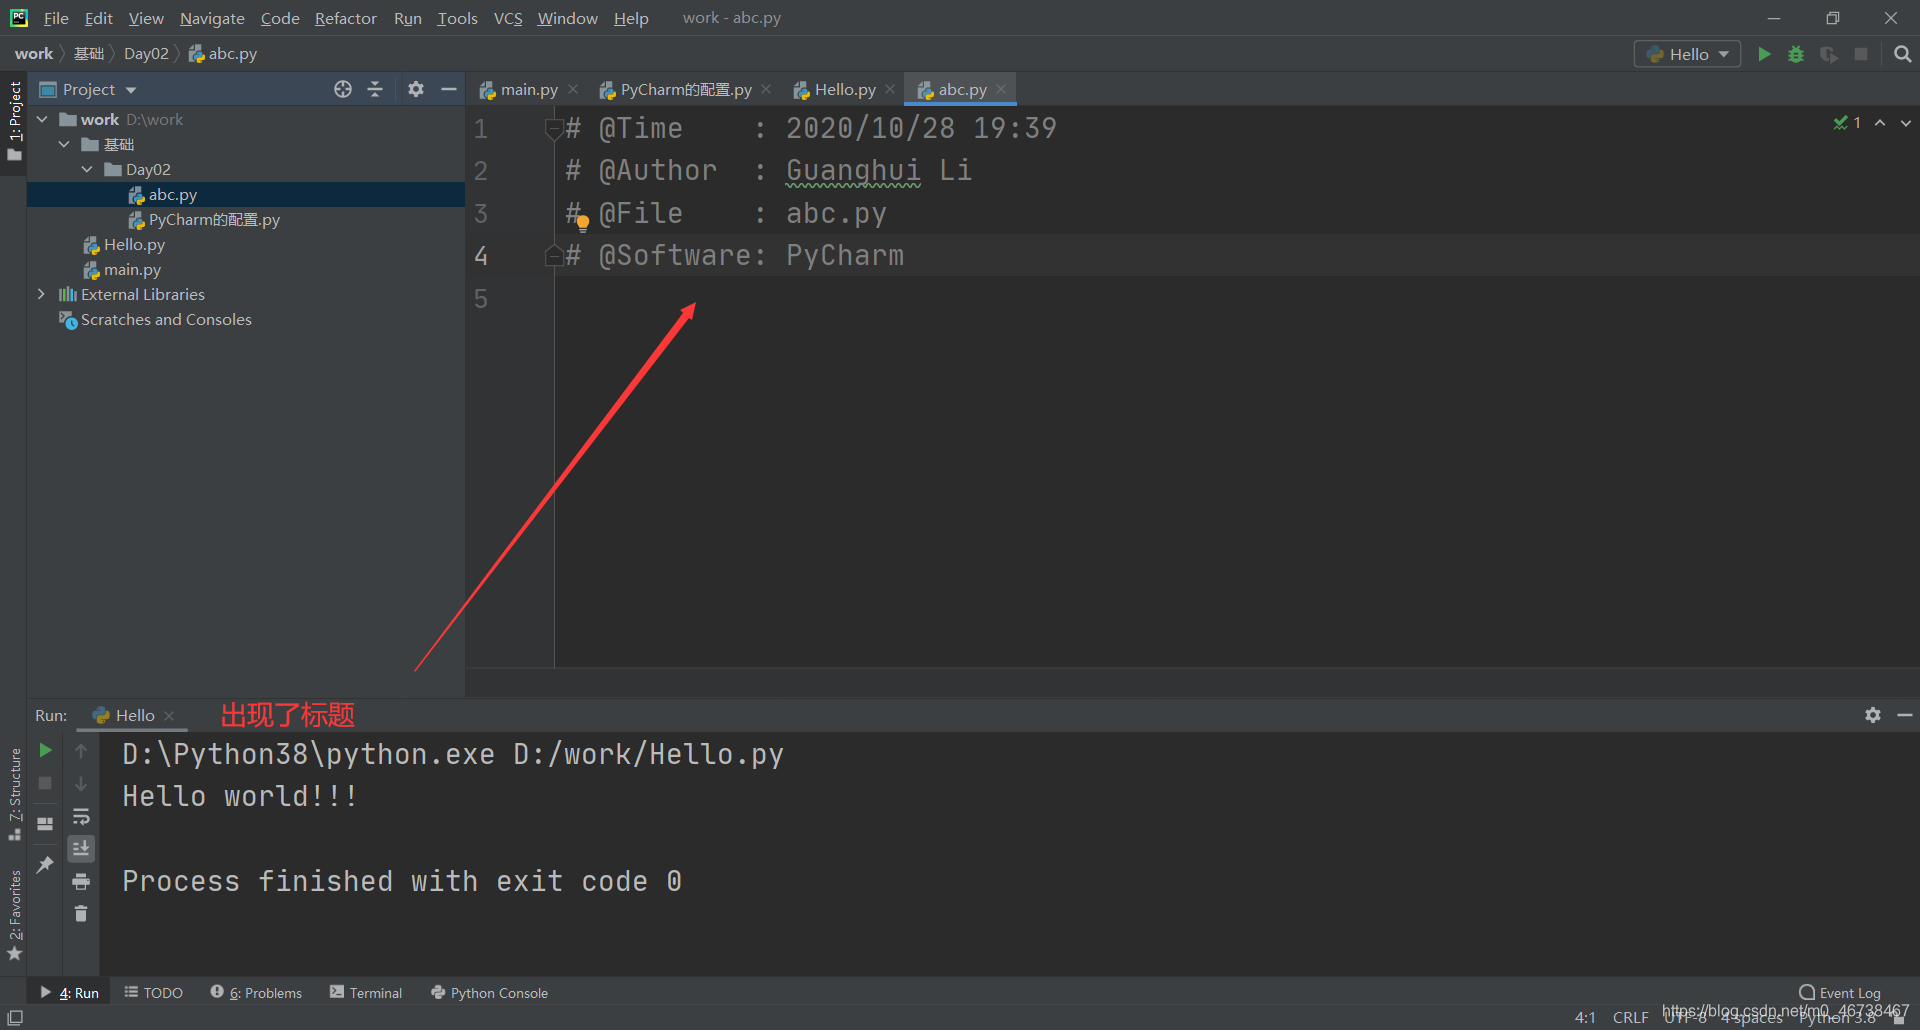Click the 4:1 cursor position indicator
This screenshot has width=1920, height=1030.
pos(1585,1017)
